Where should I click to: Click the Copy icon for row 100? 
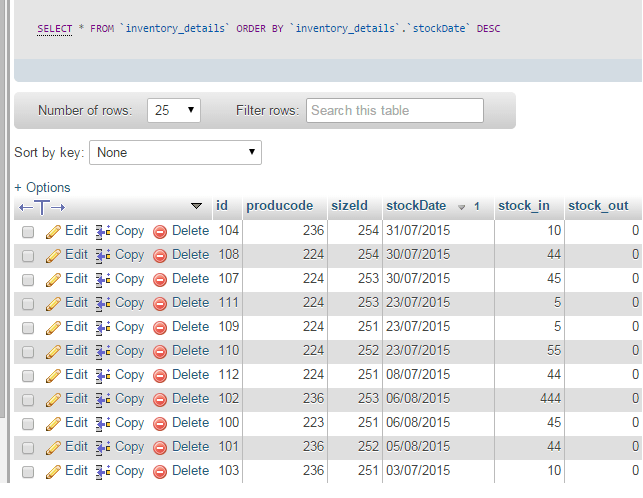tap(103, 424)
